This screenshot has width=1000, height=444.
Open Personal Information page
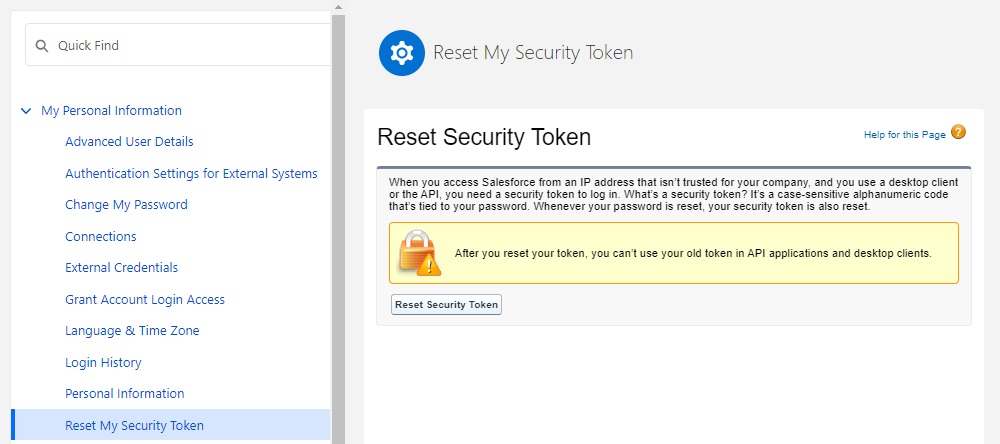tap(125, 394)
